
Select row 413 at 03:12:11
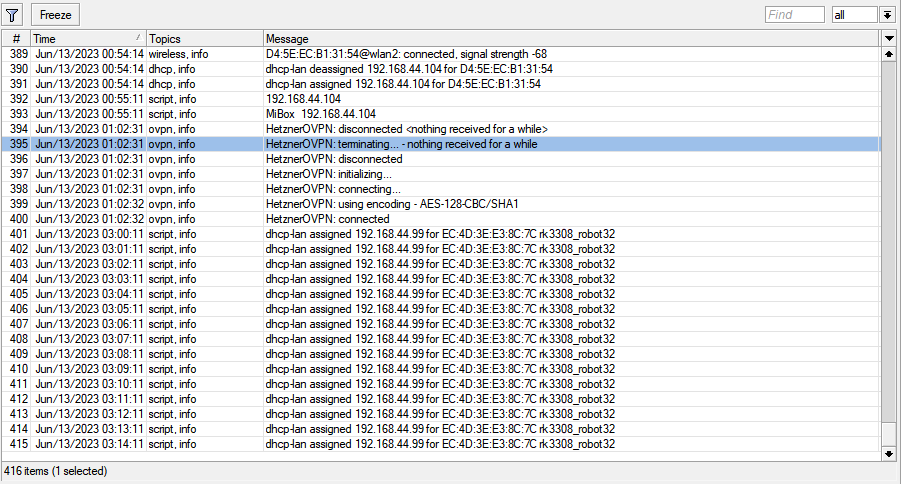[x=441, y=413]
